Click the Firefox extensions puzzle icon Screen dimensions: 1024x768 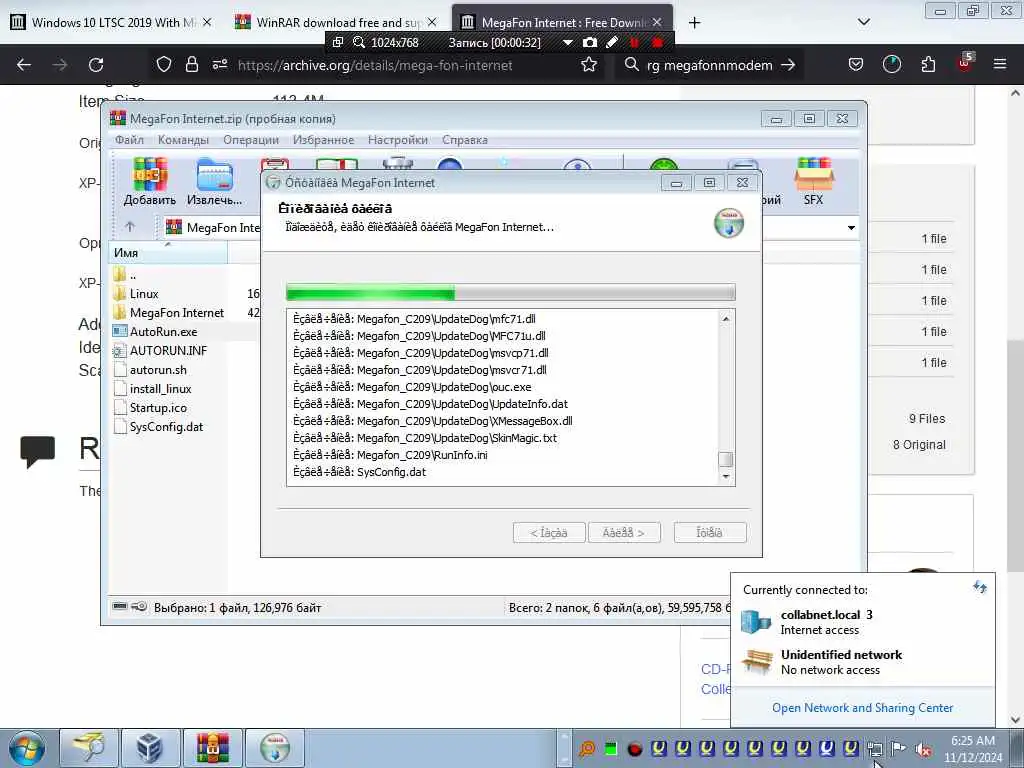928,65
